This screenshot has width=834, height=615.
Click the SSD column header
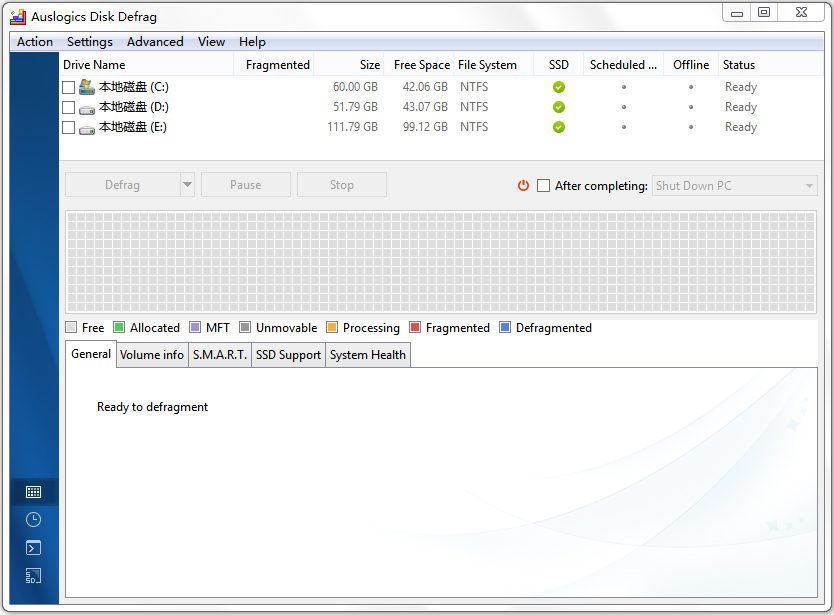coord(558,64)
